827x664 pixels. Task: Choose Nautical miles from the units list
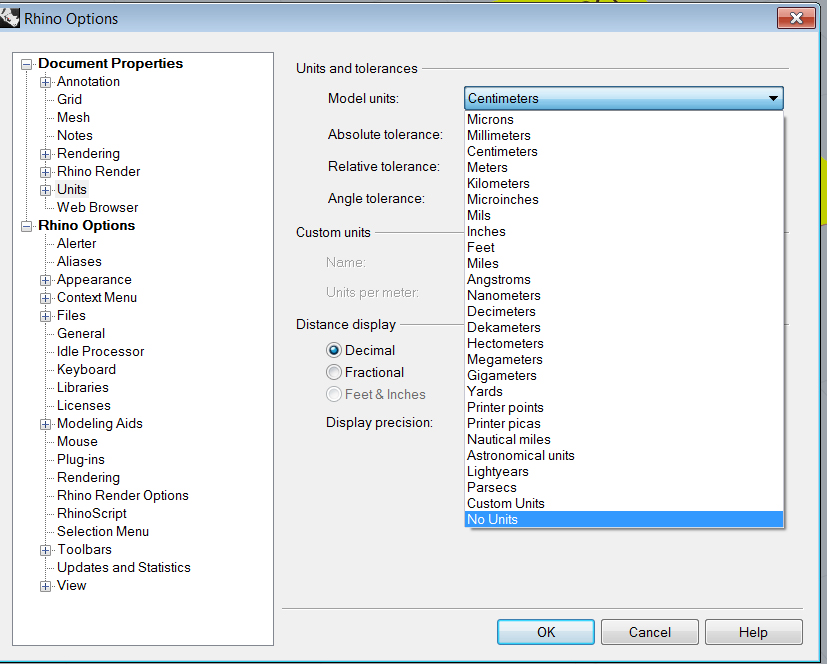point(623,439)
